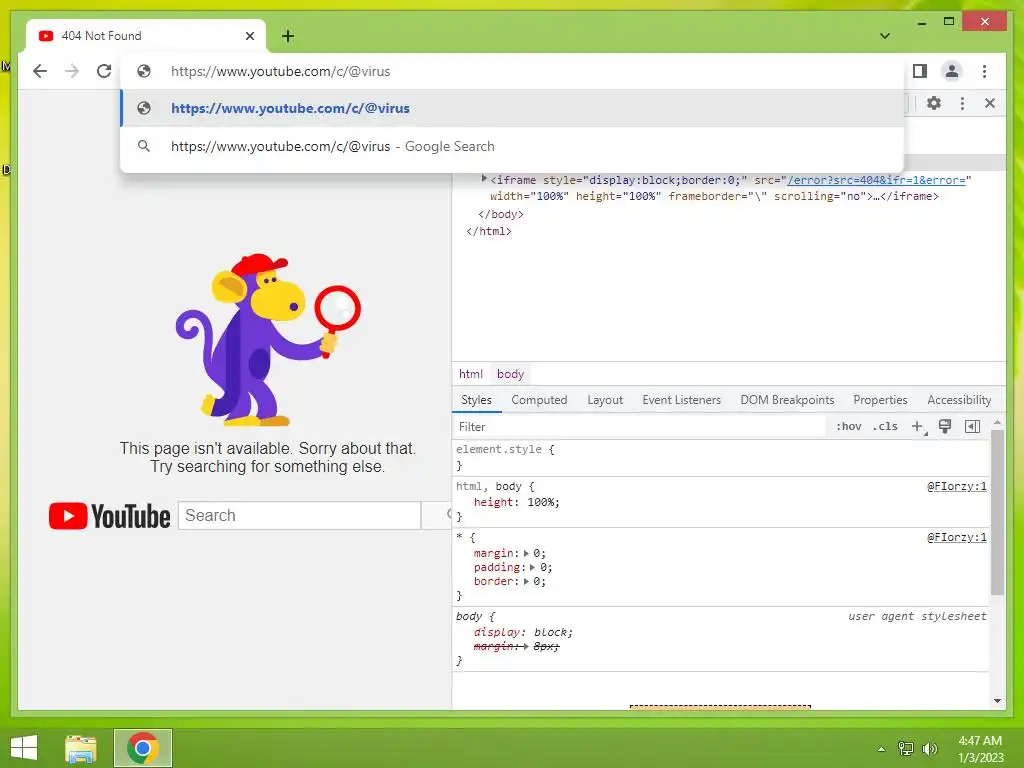The width and height of the screenshot is (1024, 768).
Task: Click the body breadcrumb
Action: click(510, 374)
